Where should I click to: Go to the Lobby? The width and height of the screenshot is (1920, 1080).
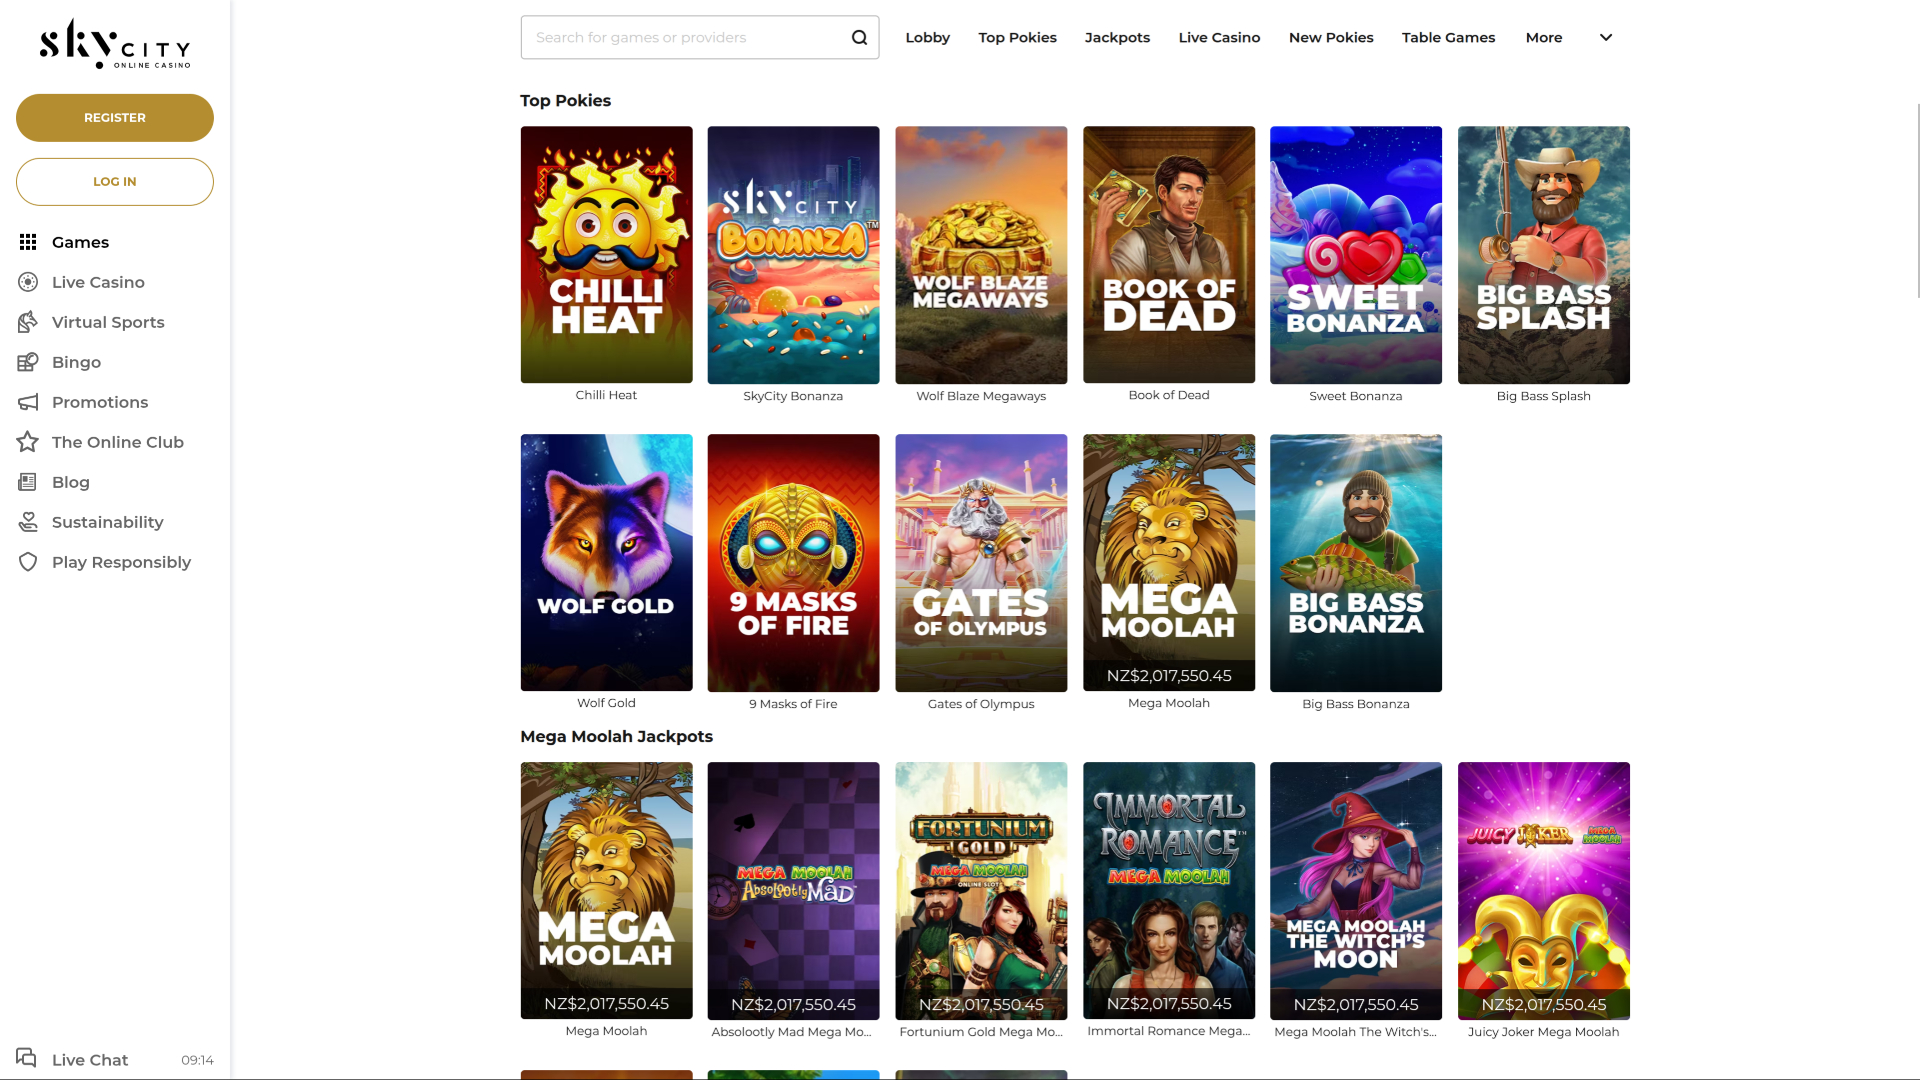(927, 37)
